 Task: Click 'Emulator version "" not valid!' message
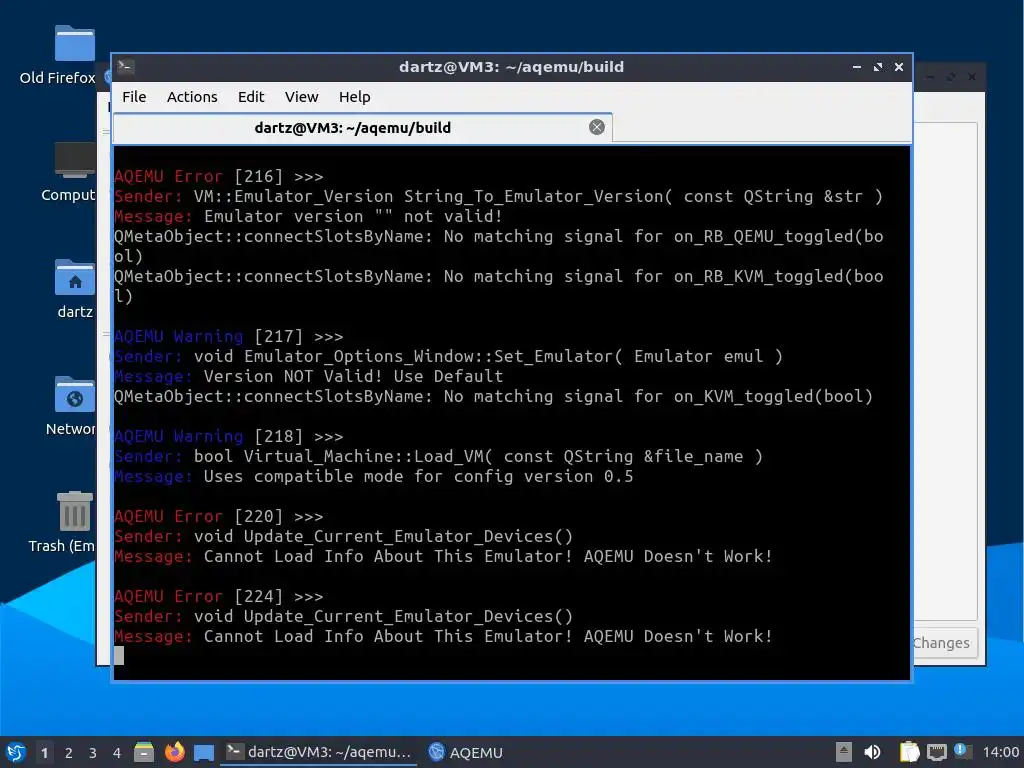[353, 216]
